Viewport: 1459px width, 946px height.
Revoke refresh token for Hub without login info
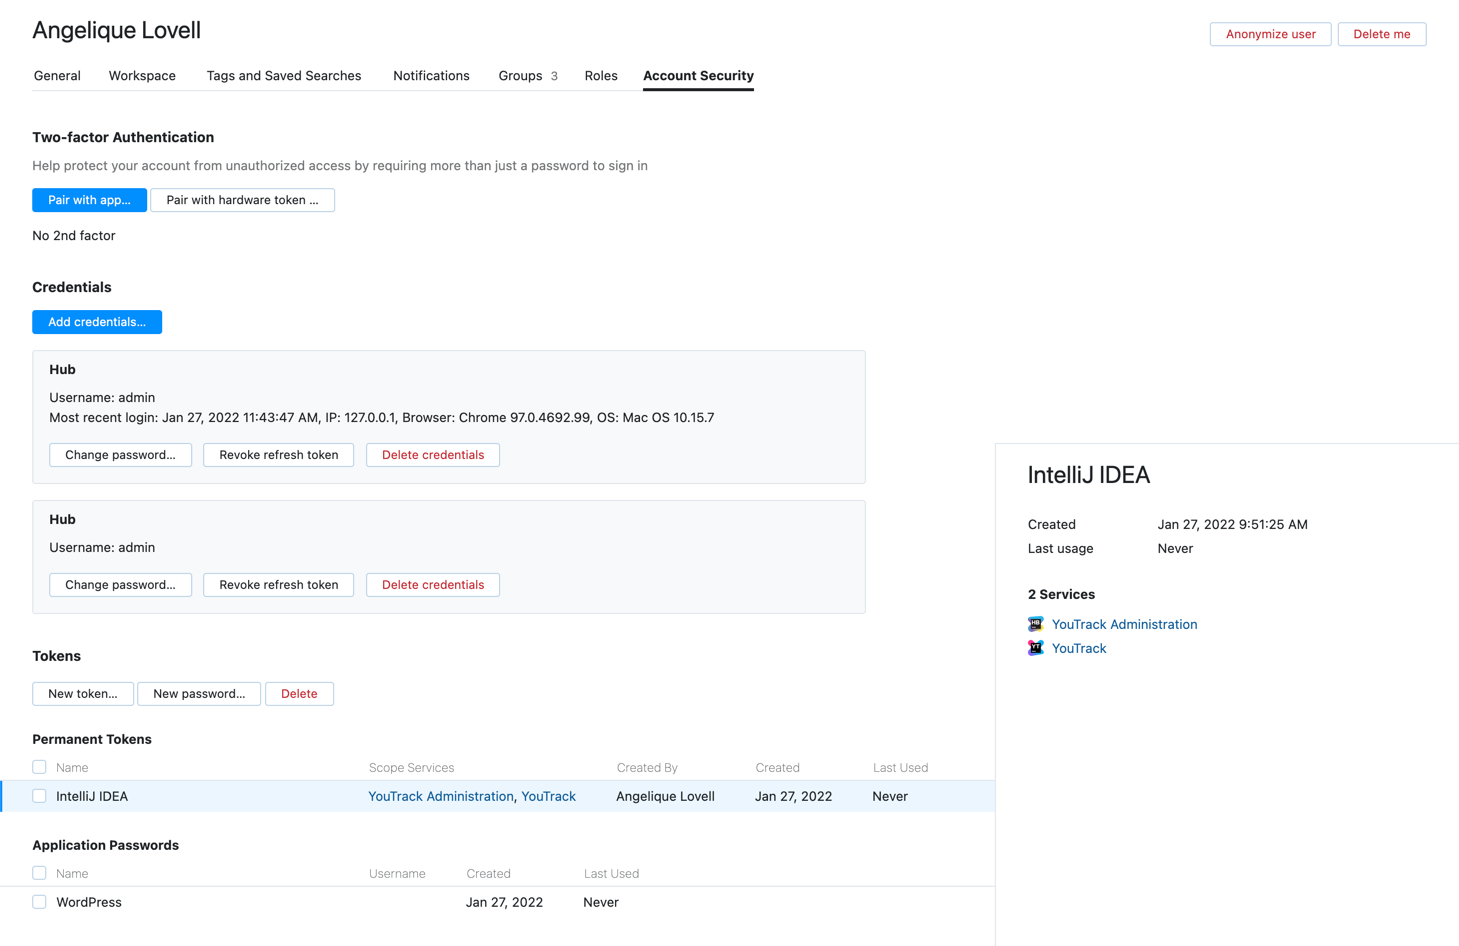tap(278, 585)
